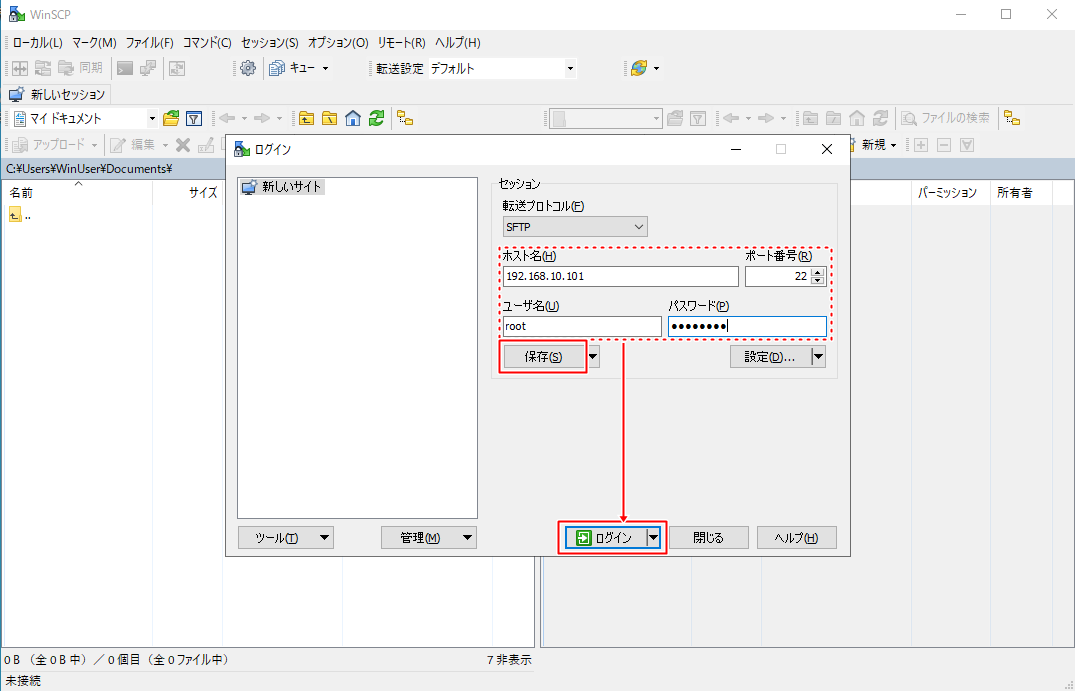Open the dropdown arrow beside 保存 button
The image size is (1075, 691).
click(x=593, y=357)
